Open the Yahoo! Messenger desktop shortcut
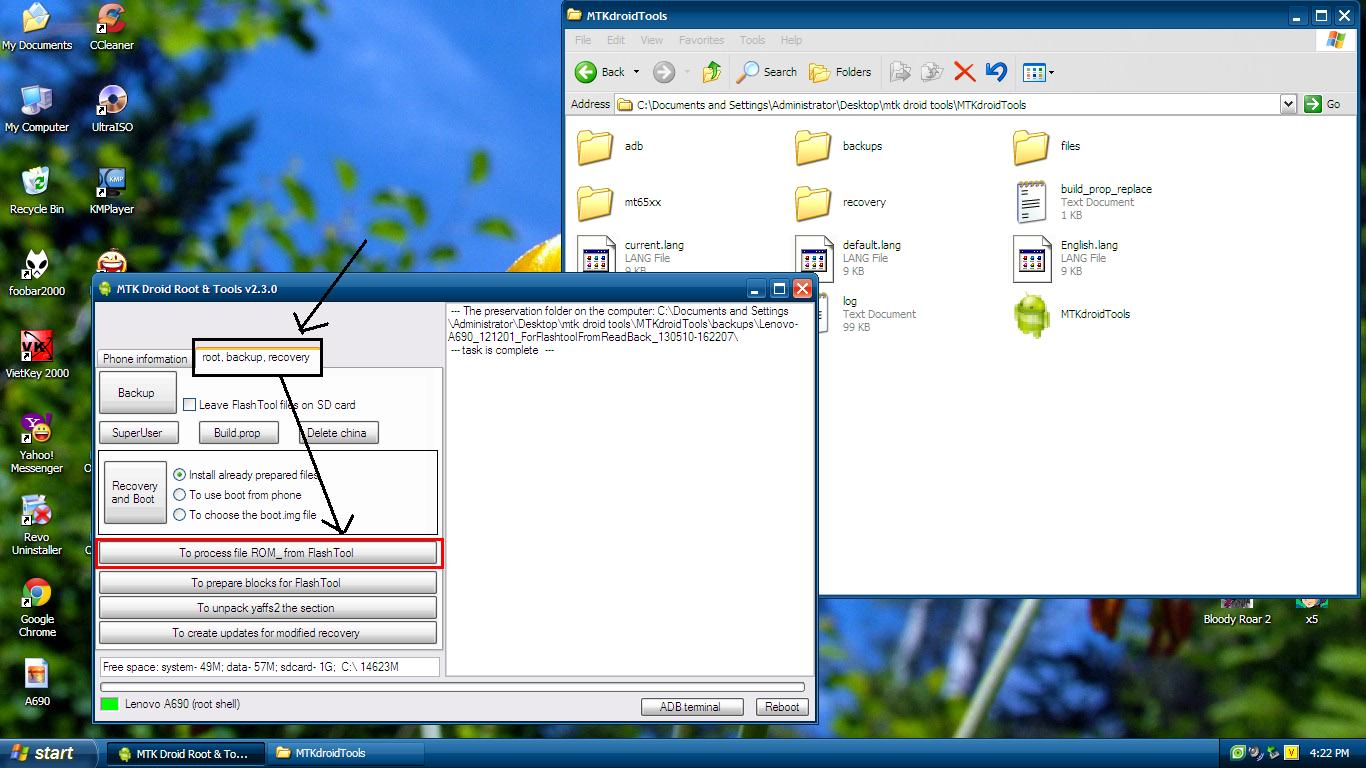 pyautogui.click(x=37, y=443)
